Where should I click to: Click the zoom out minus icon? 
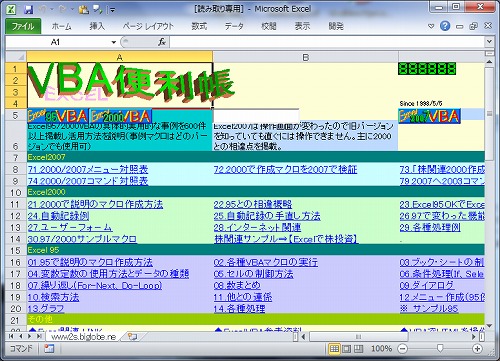[x=403, y=349]
